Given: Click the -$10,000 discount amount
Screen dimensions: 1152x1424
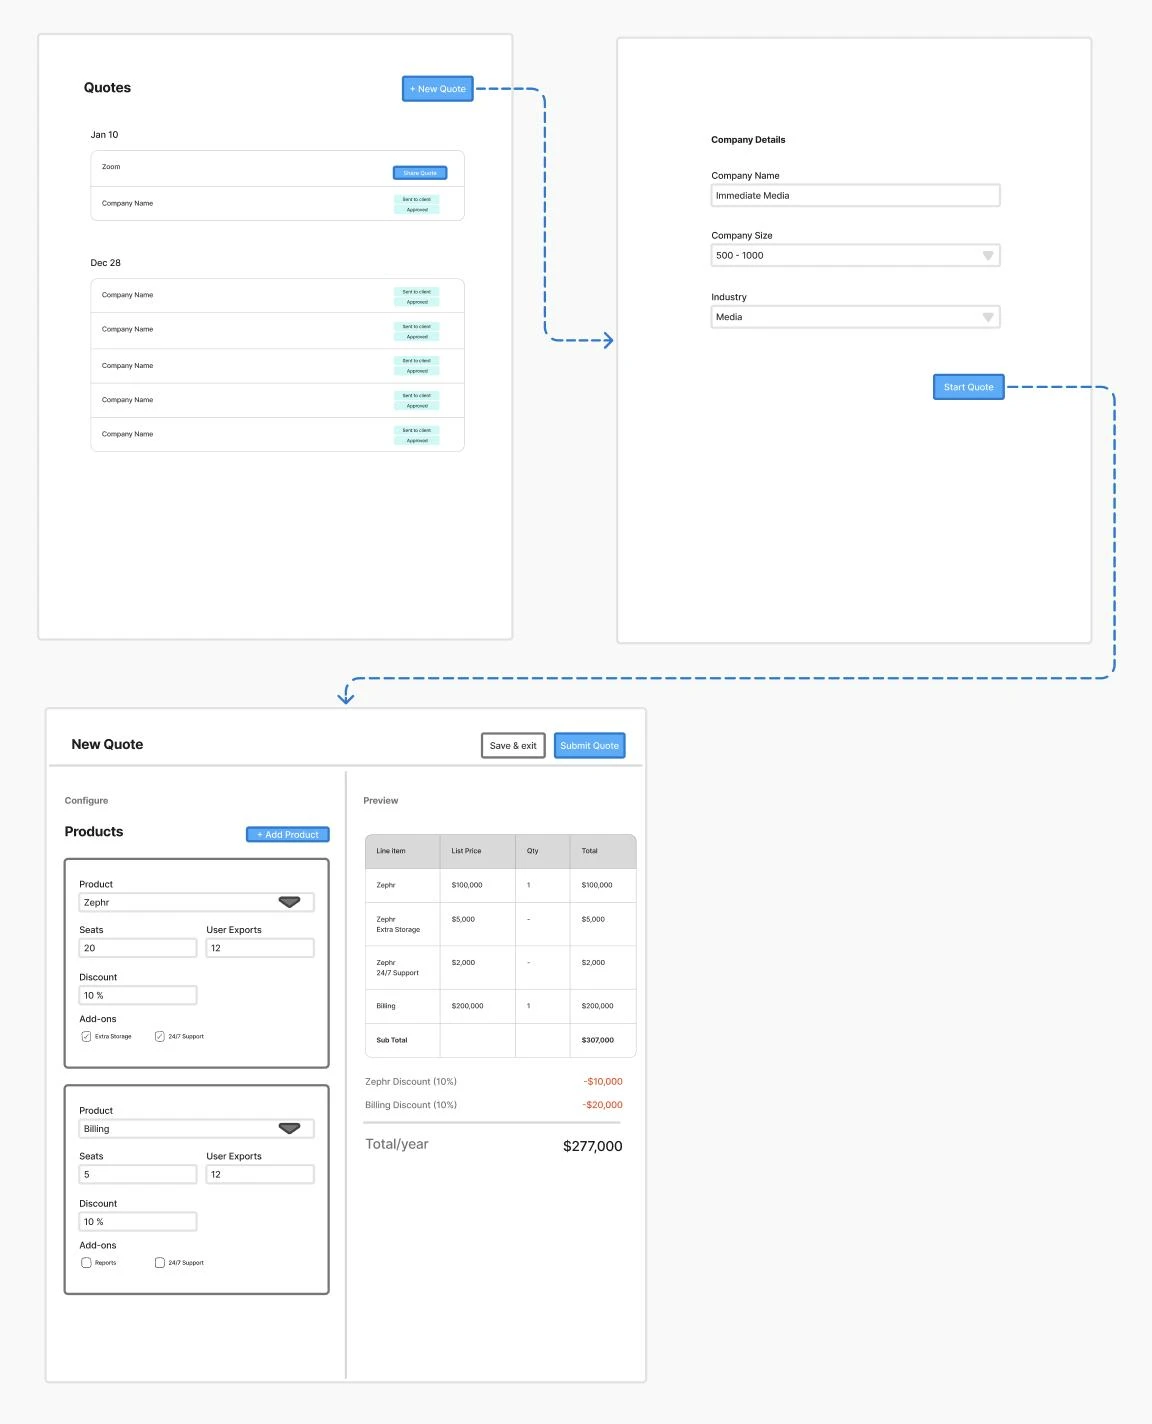Looking at the screenshot, I should 603,1082.
